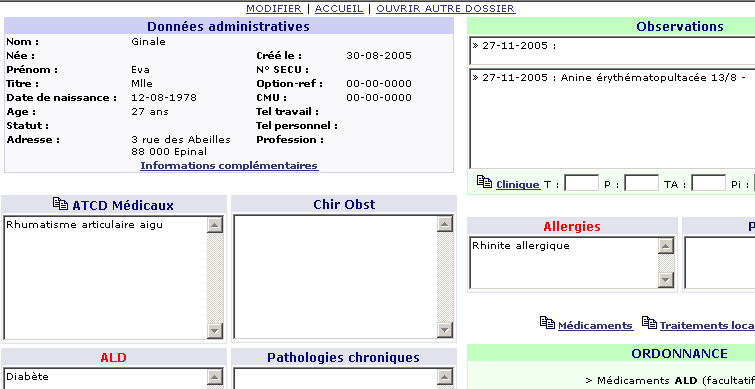Click the address 3 rue des Abeilles
This screenshot has width=755, height=389.
tap(181, 140)
